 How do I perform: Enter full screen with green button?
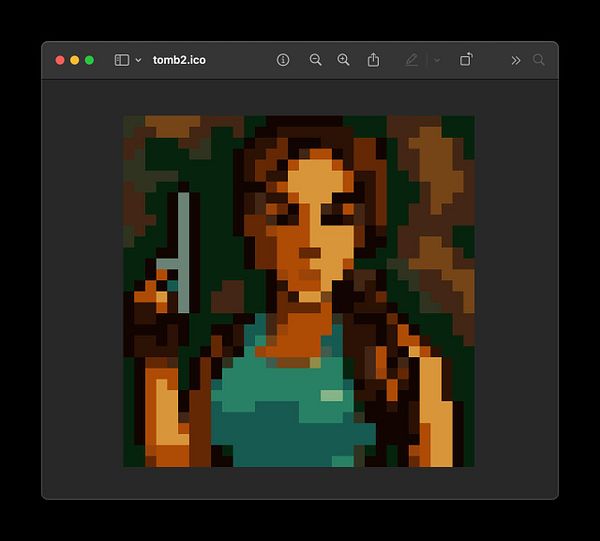[90, 60]
